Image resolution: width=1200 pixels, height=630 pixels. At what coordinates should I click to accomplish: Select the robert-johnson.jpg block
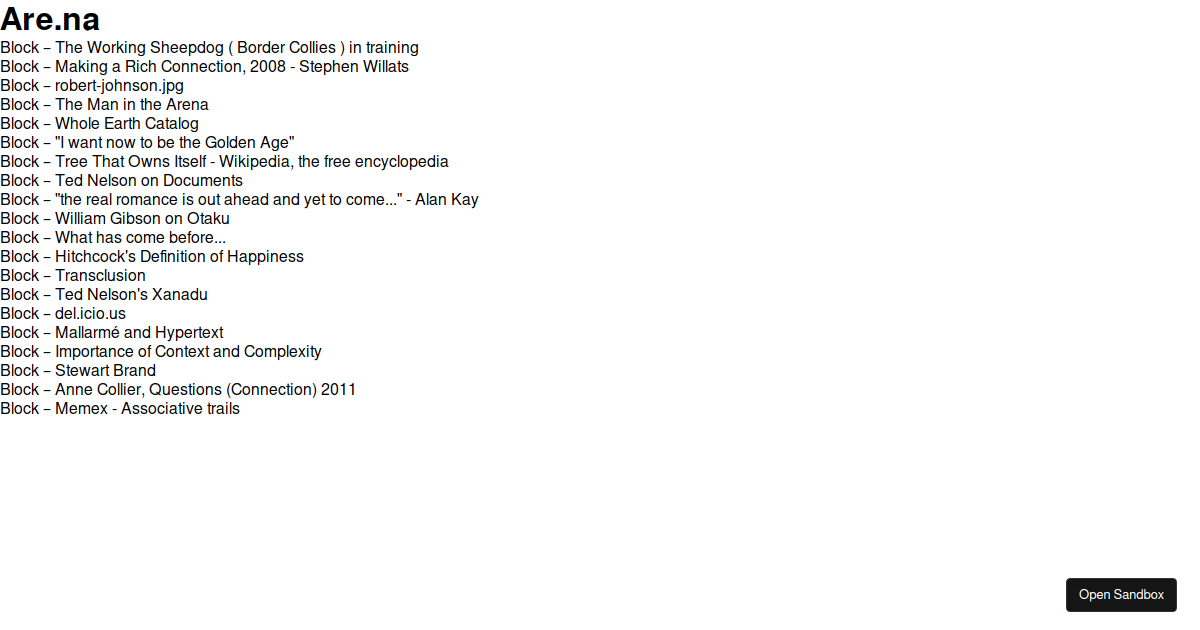92,85
